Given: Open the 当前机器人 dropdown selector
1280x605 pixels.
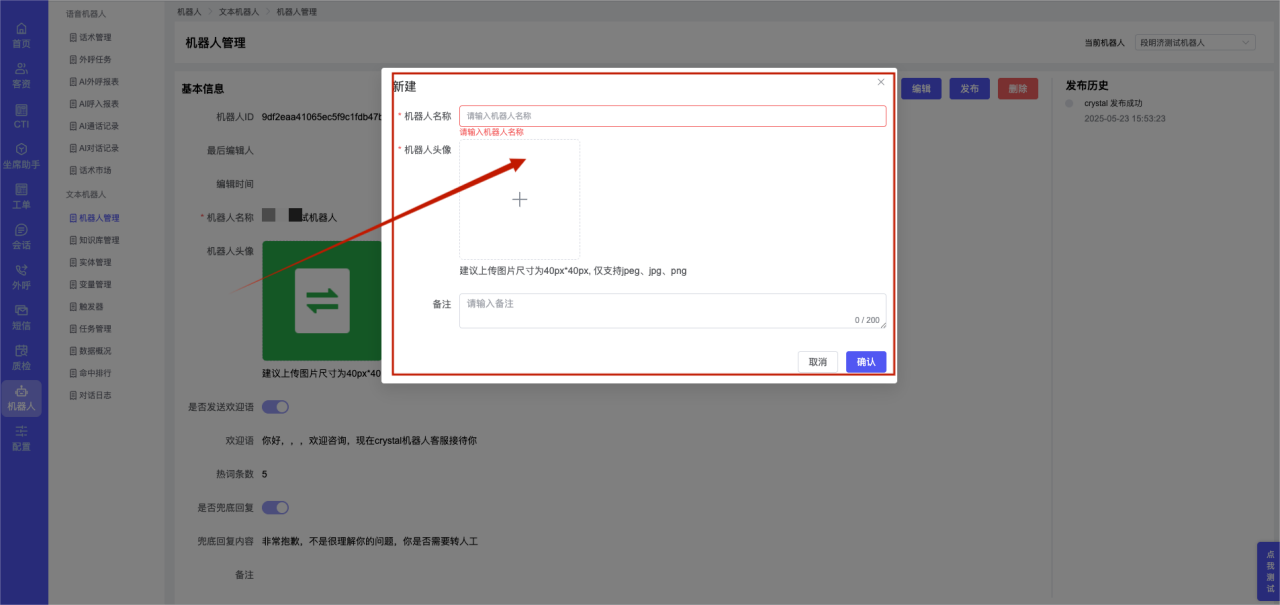Looking at the screenshot, I should (x=1195, y=43).
